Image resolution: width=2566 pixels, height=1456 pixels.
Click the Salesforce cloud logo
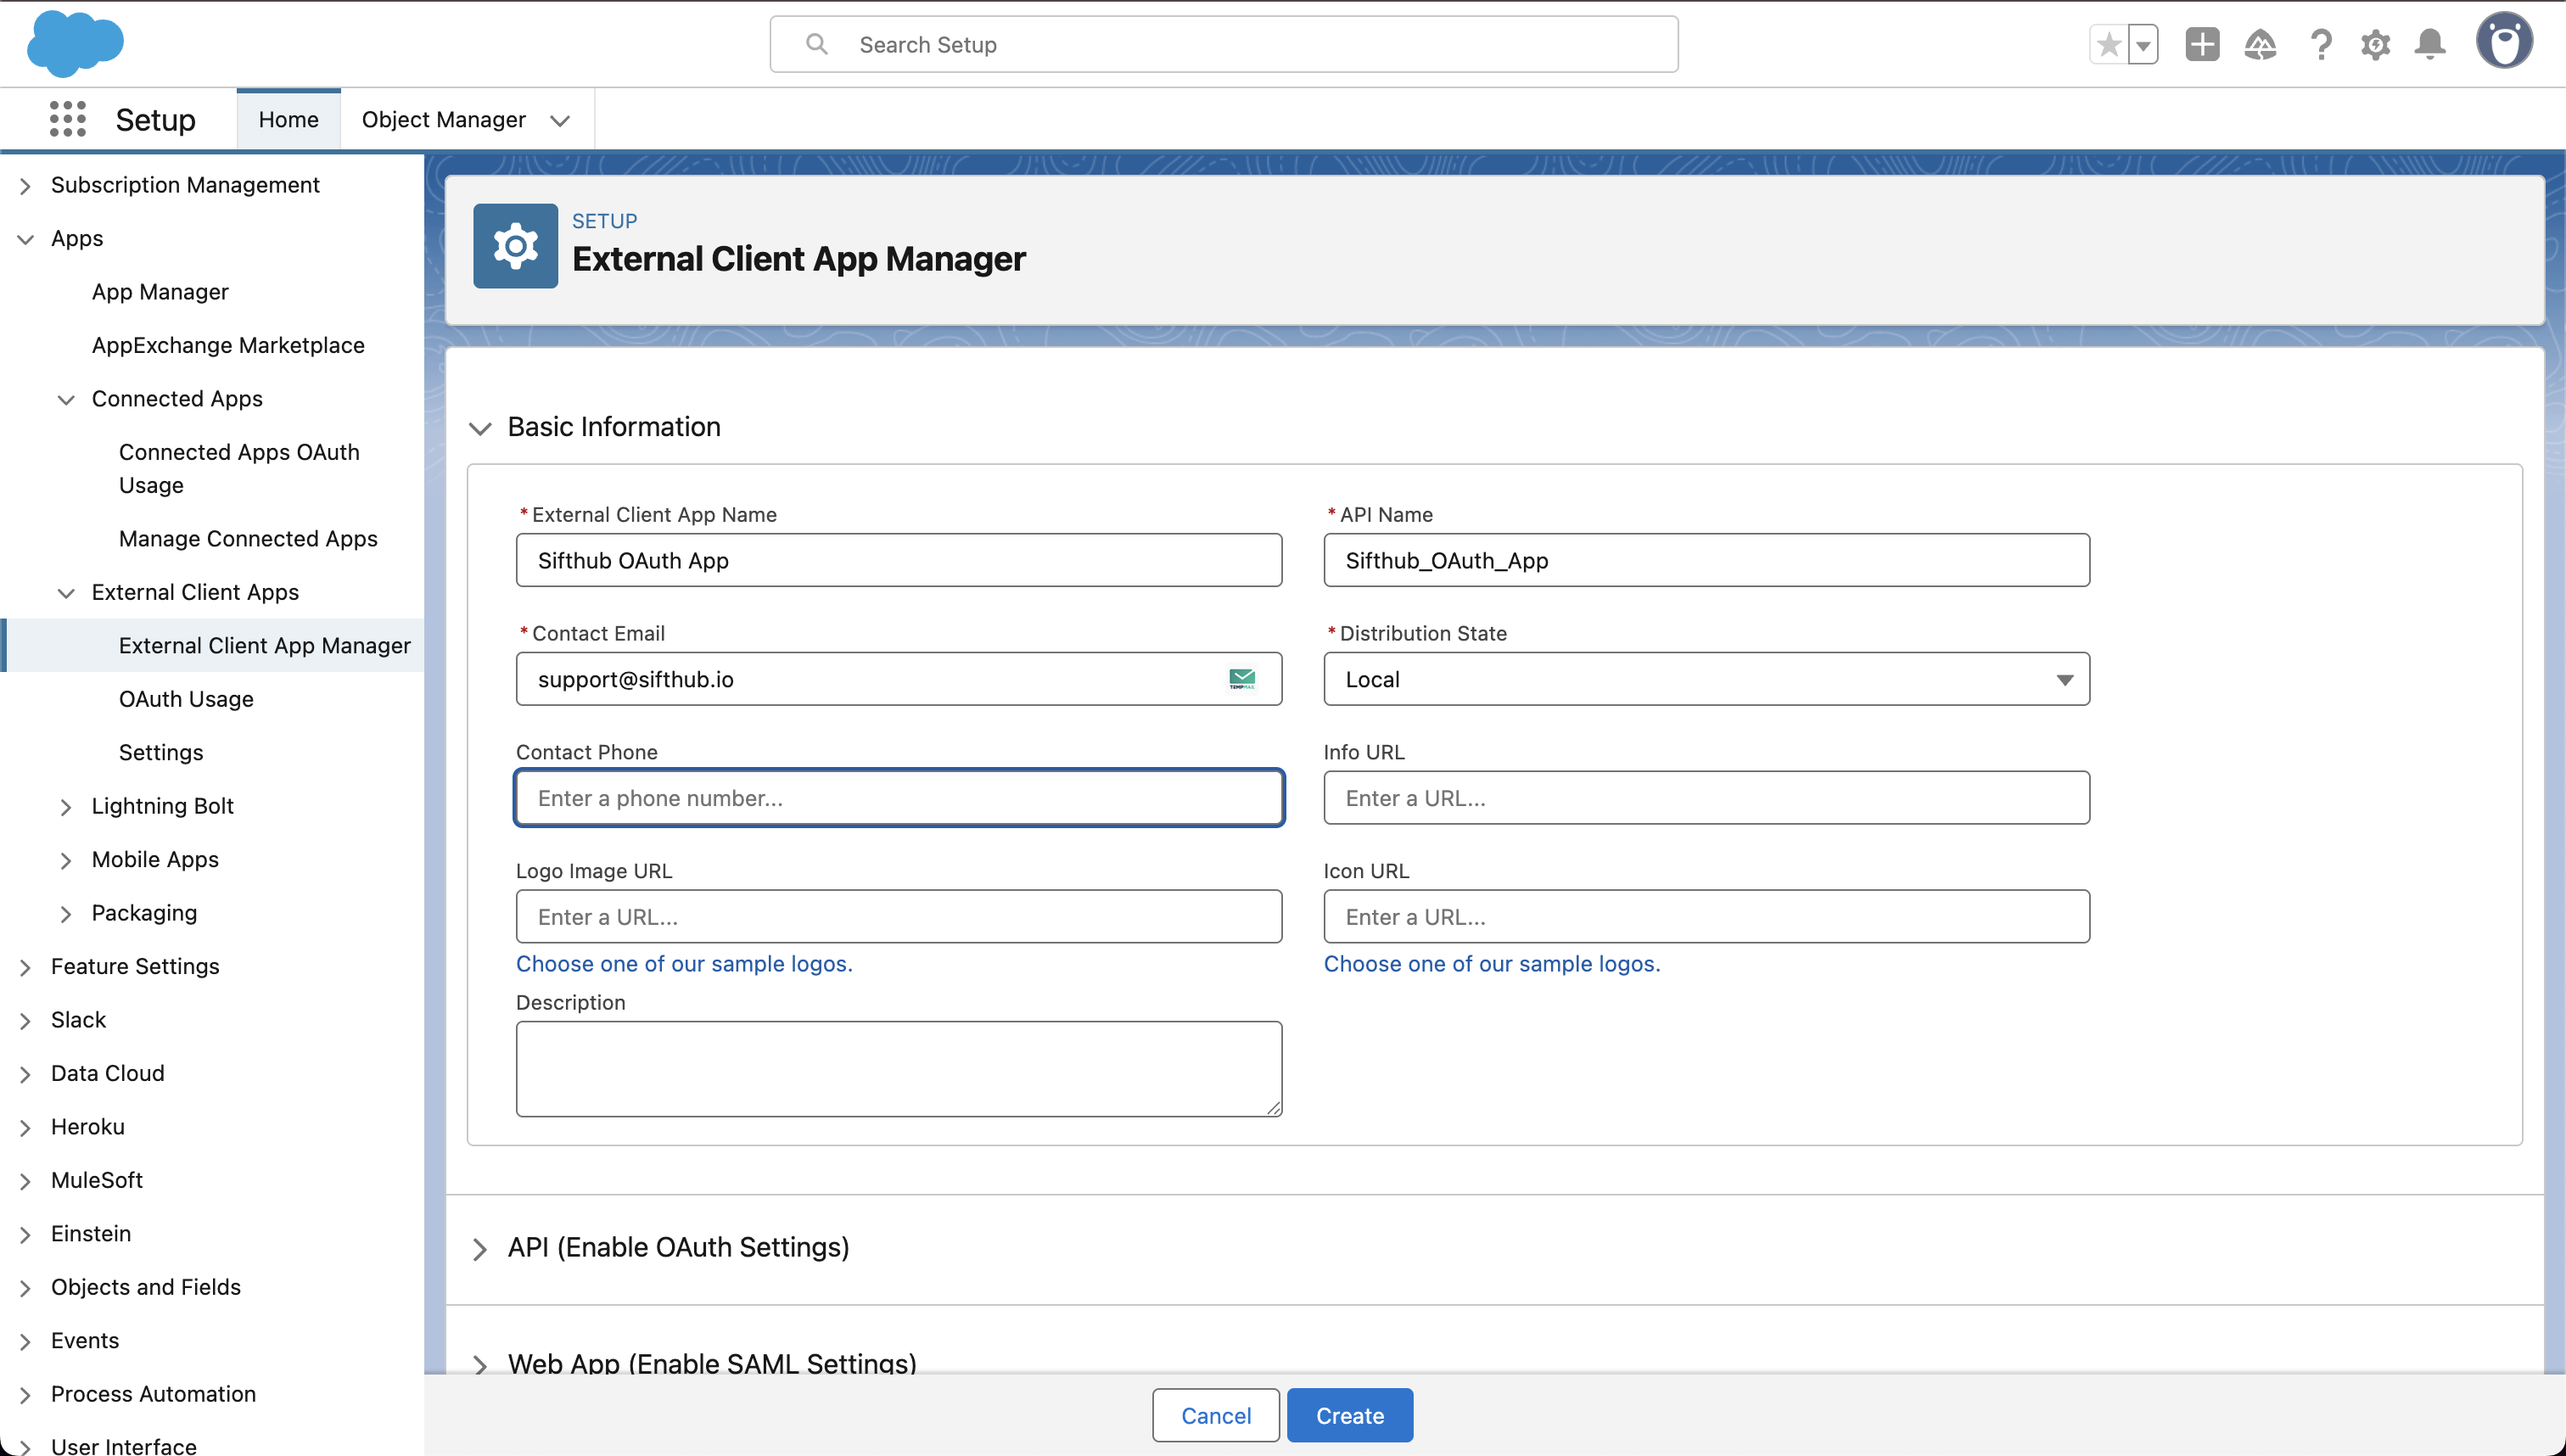(x=75, y=44)
